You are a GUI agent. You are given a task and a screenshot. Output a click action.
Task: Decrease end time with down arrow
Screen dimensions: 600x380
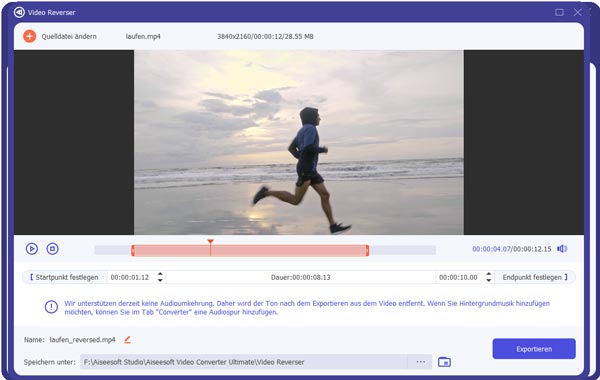tap(489, 281)
